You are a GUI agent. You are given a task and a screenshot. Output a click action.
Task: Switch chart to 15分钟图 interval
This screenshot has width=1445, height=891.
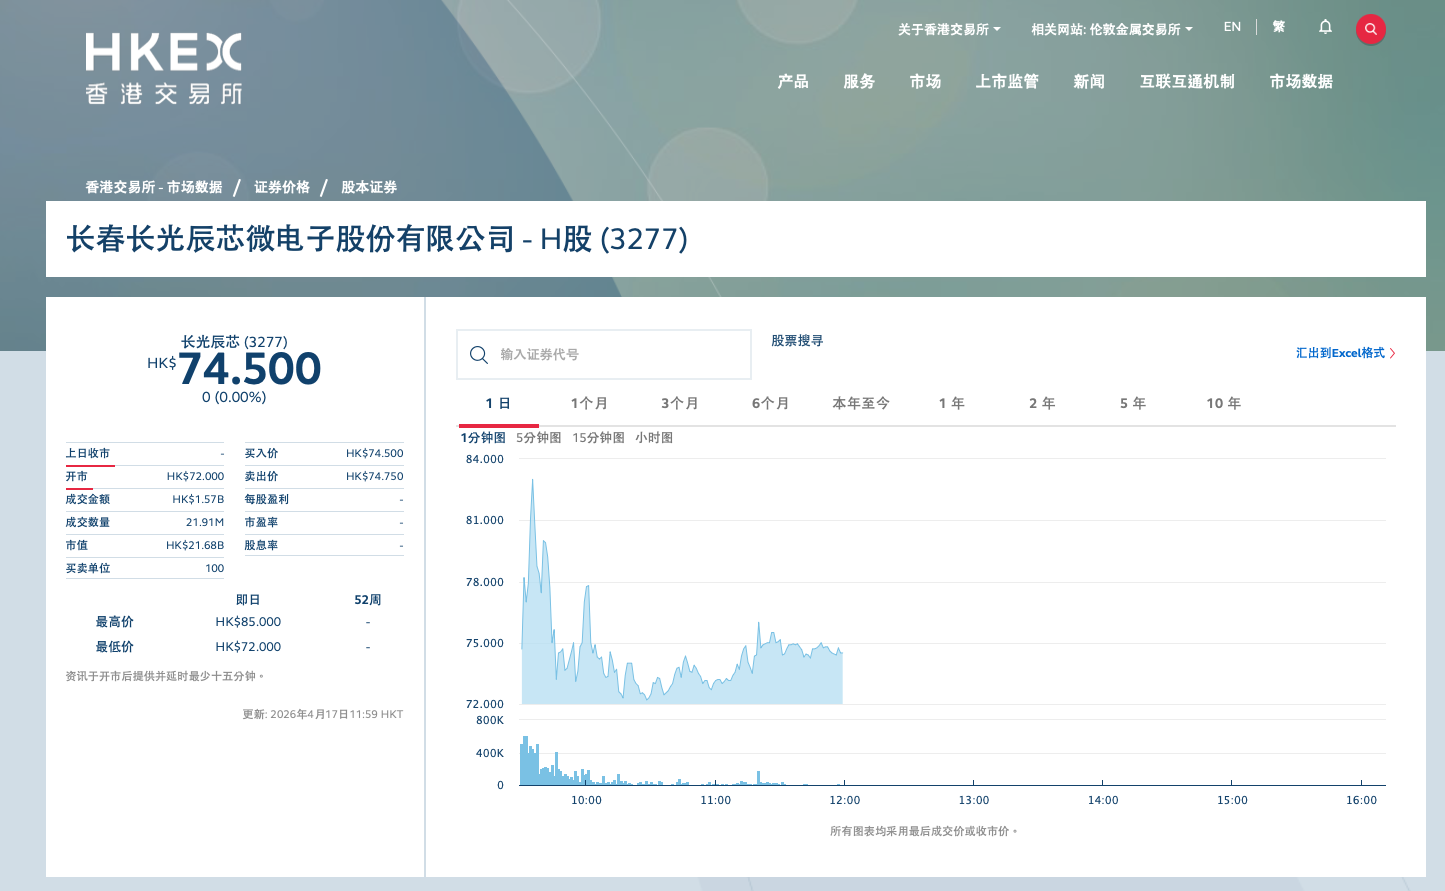coord(598,438)
